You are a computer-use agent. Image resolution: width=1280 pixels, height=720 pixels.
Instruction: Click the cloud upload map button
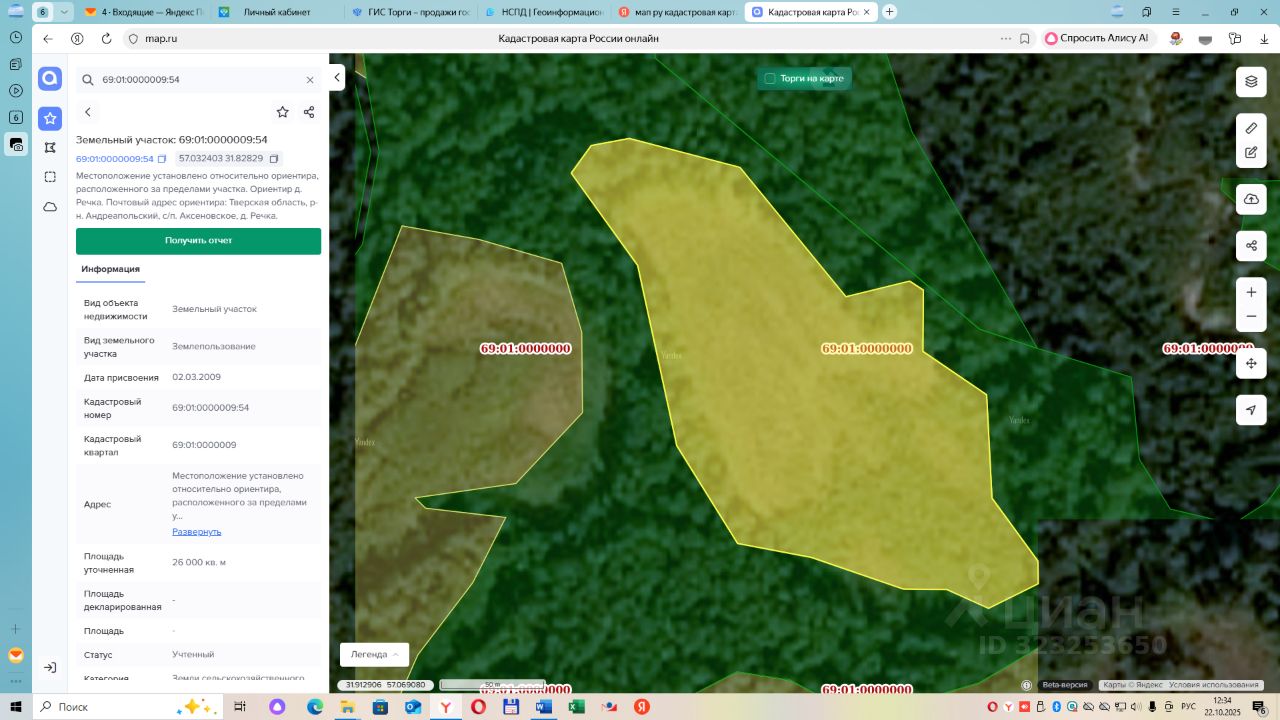[1251, 199]
